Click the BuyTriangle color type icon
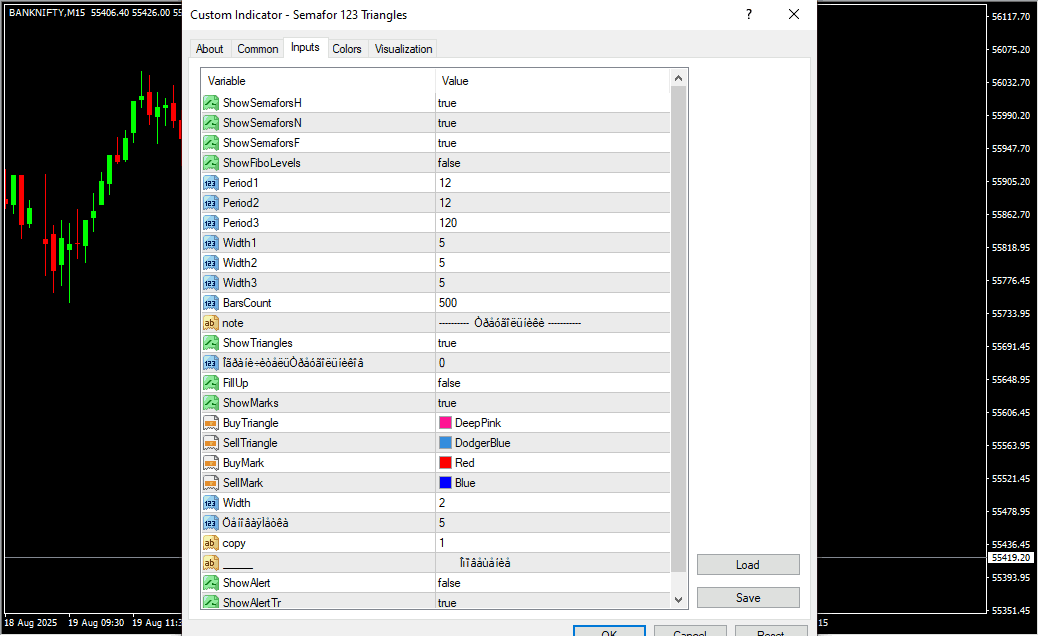Viewport: 1039px width, 636px height. point(211,423)
